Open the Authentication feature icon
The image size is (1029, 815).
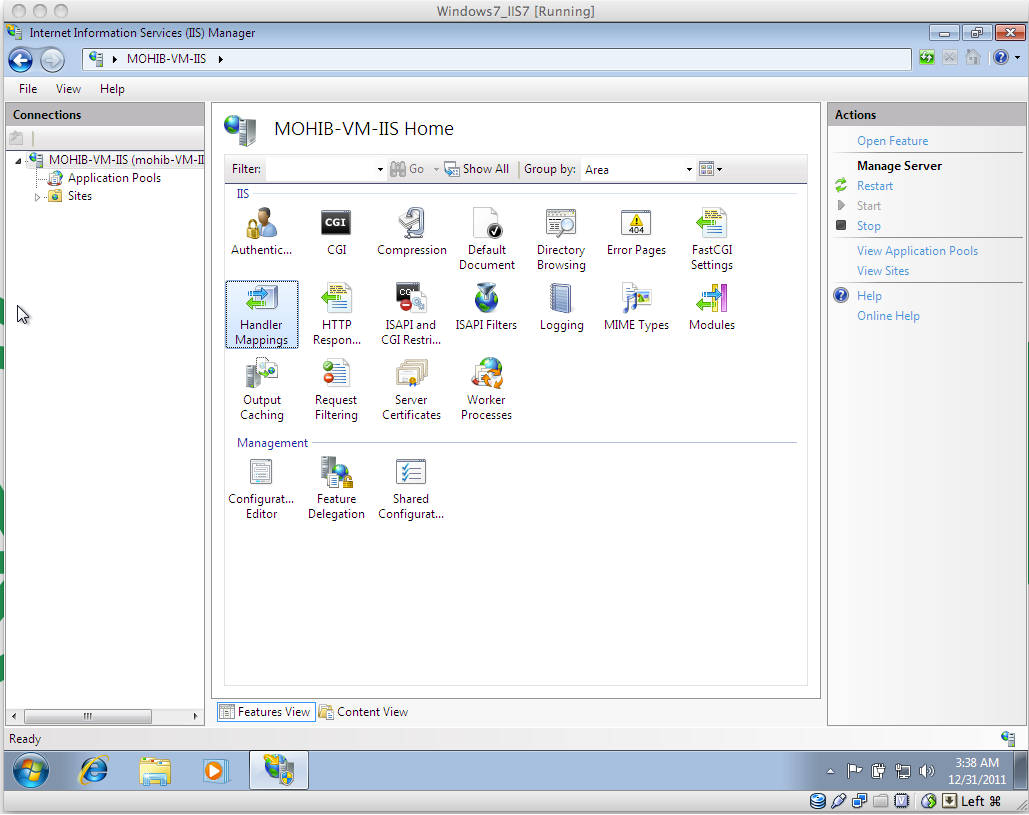(x=261, y=223)
